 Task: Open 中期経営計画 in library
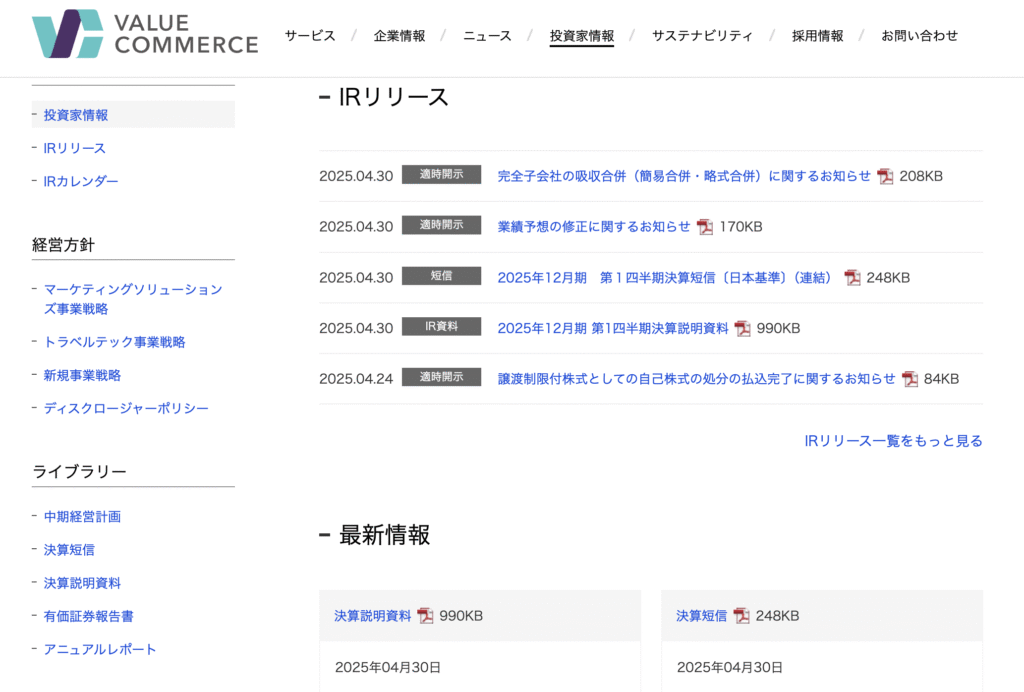point(82,516)
